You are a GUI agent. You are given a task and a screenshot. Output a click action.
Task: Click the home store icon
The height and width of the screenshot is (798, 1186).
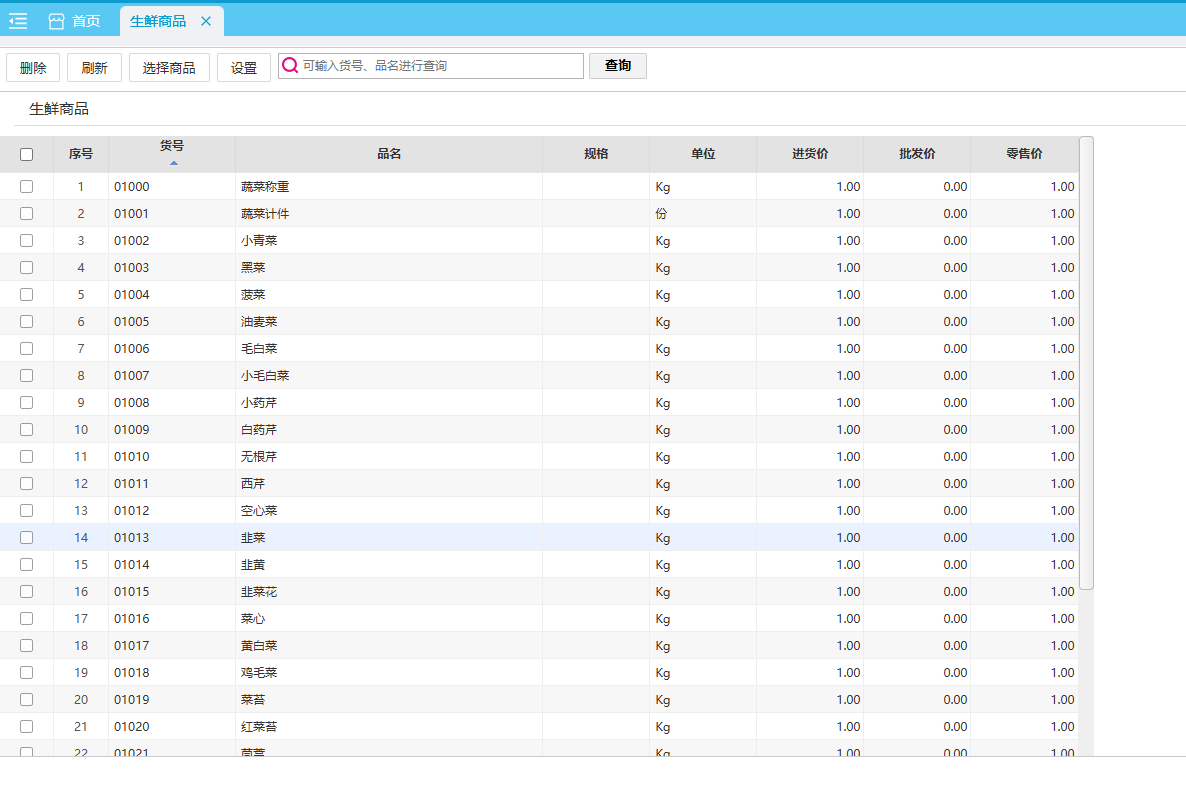[56, 21]
